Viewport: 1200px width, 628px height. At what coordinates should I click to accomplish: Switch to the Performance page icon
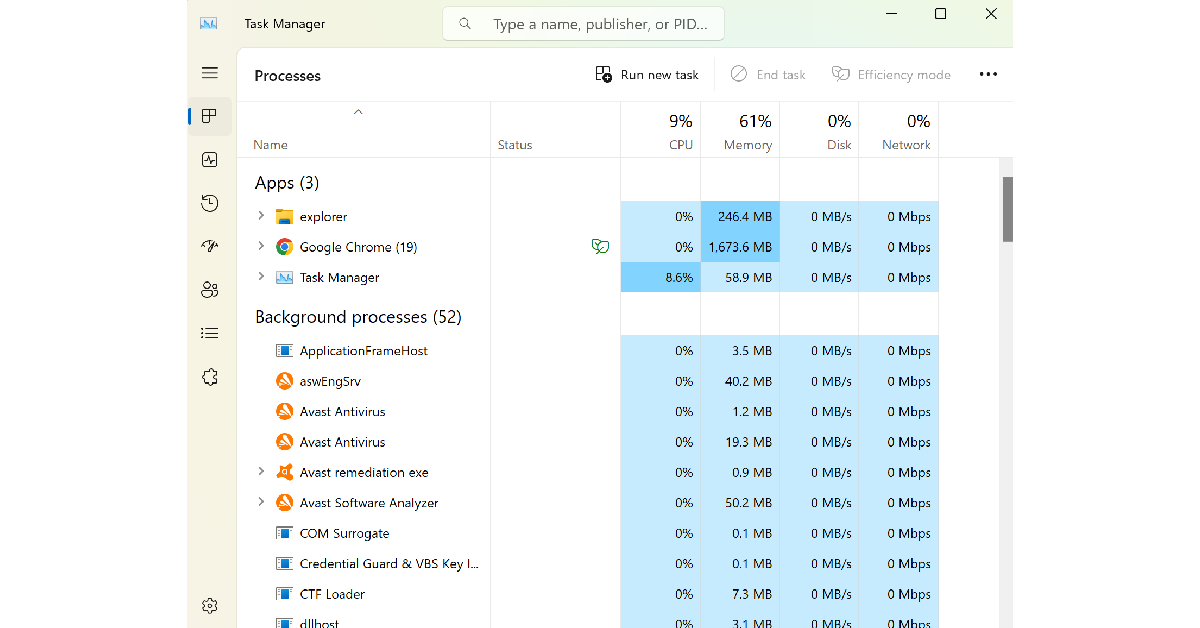pyautogui.click(x=209, y=160)
